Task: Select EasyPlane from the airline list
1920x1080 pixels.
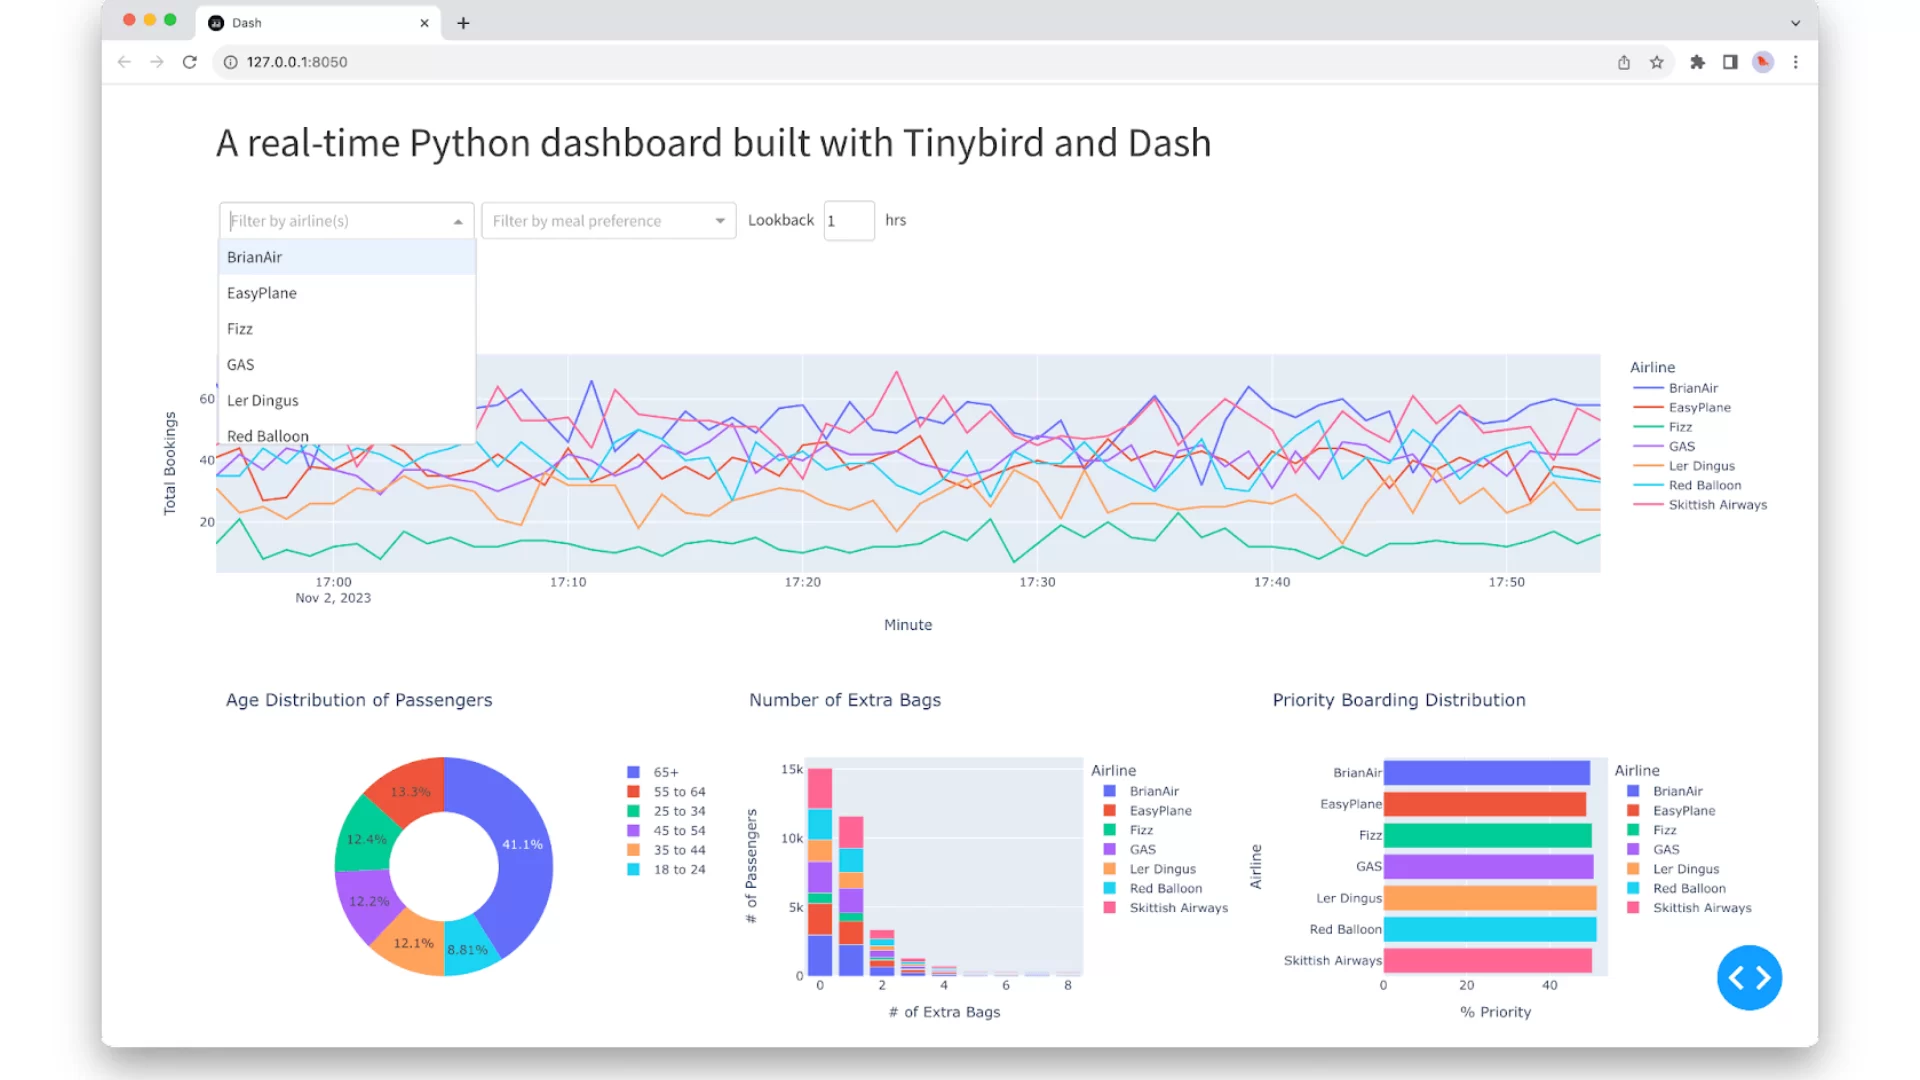Action: [262, 293]
